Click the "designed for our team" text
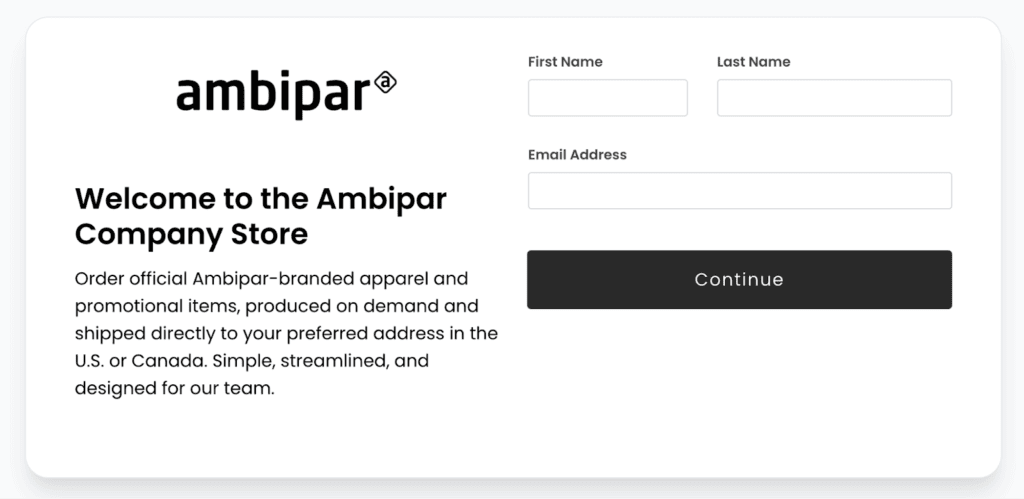This screenshot has height=499, width=1024. (x=174, y=388)
